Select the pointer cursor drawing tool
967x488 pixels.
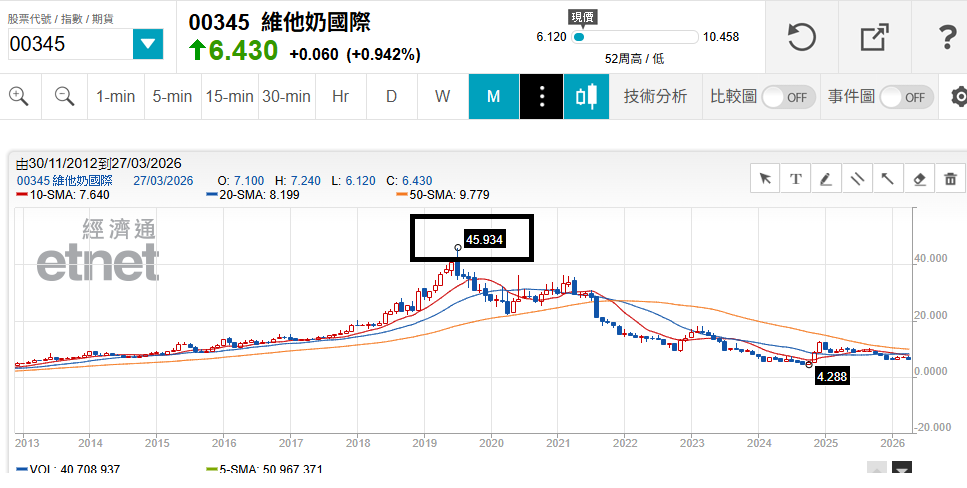[x=765, y=179]
